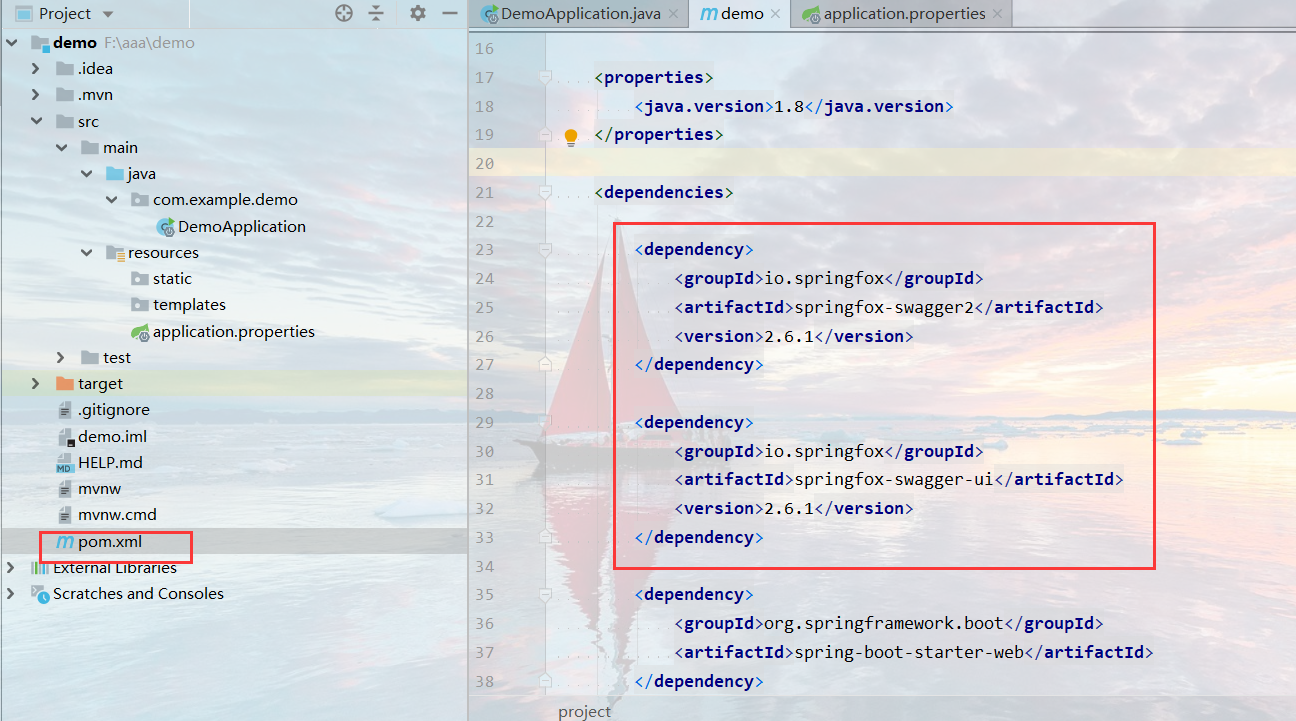Click the yellow intention bulb near line 19
Viewport: 1296px width, 721px height.
pos(570,135)
